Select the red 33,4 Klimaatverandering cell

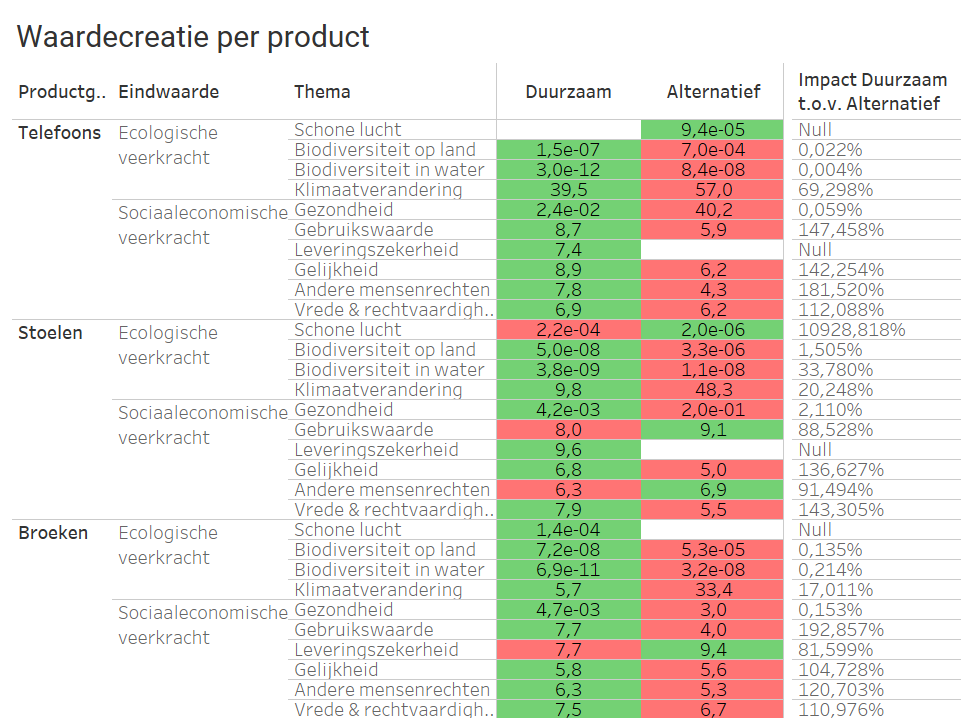coord(713,590)
